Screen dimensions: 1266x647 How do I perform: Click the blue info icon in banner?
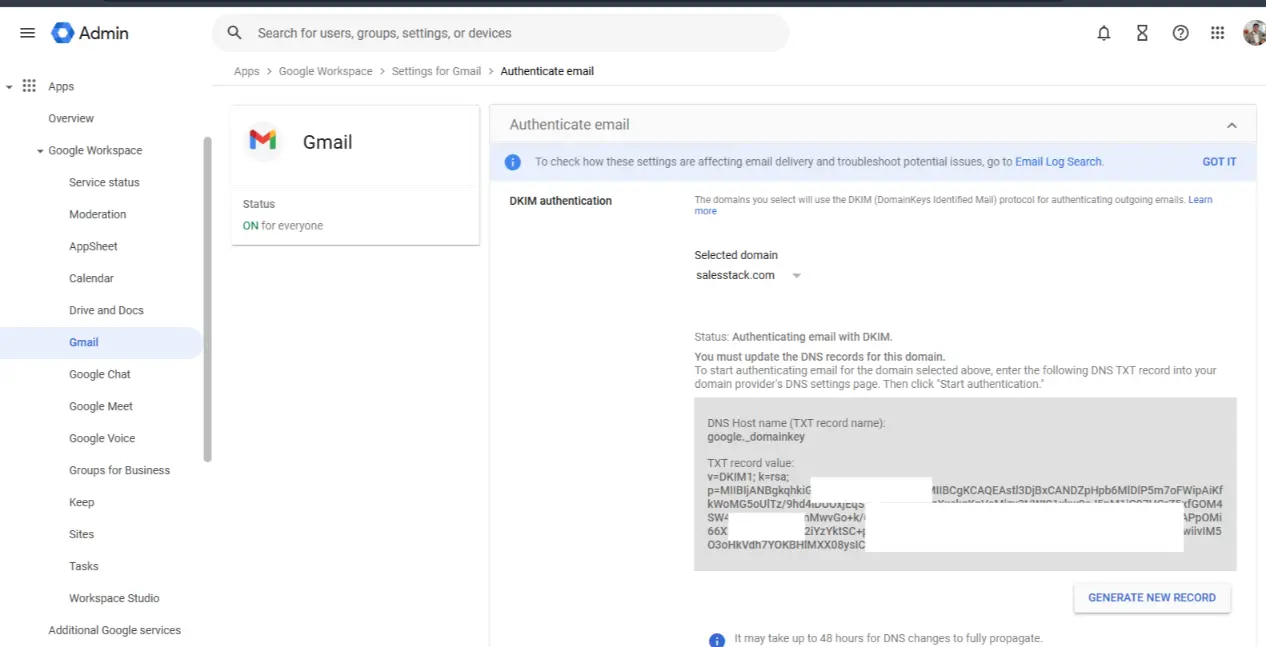pos(512,162)
